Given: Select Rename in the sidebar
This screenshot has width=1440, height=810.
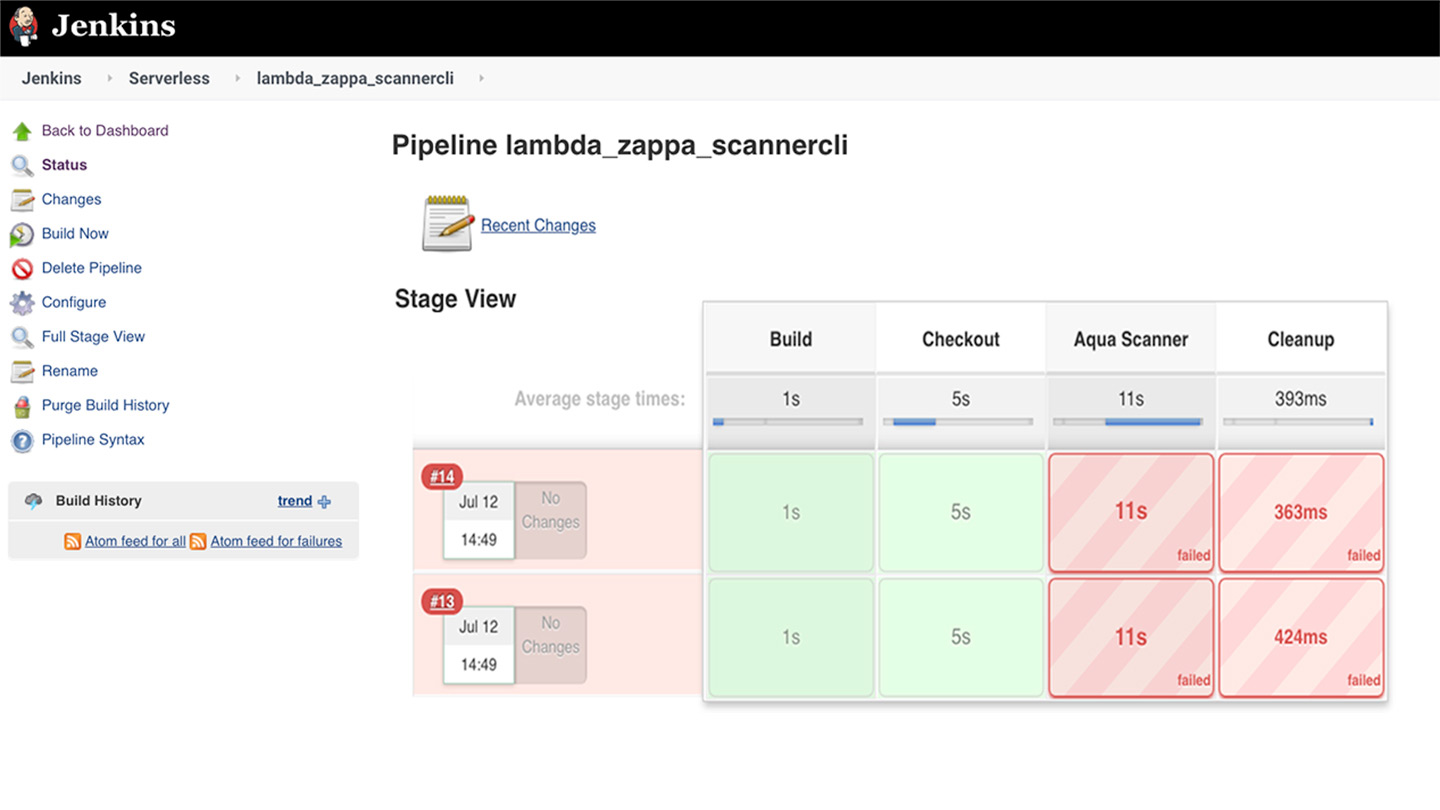Looking at the screenshot, I should point(70,371).
